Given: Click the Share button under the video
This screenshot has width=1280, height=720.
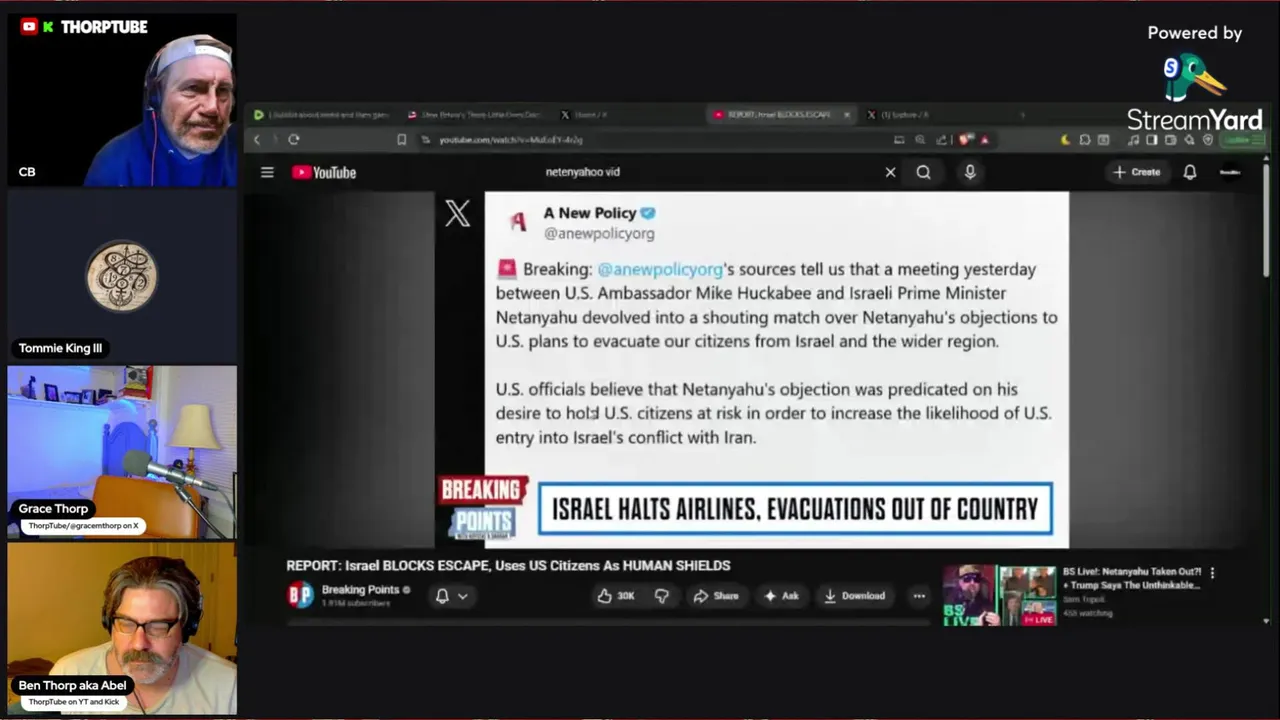Looking at the screenshot, I should pos(715,596).
